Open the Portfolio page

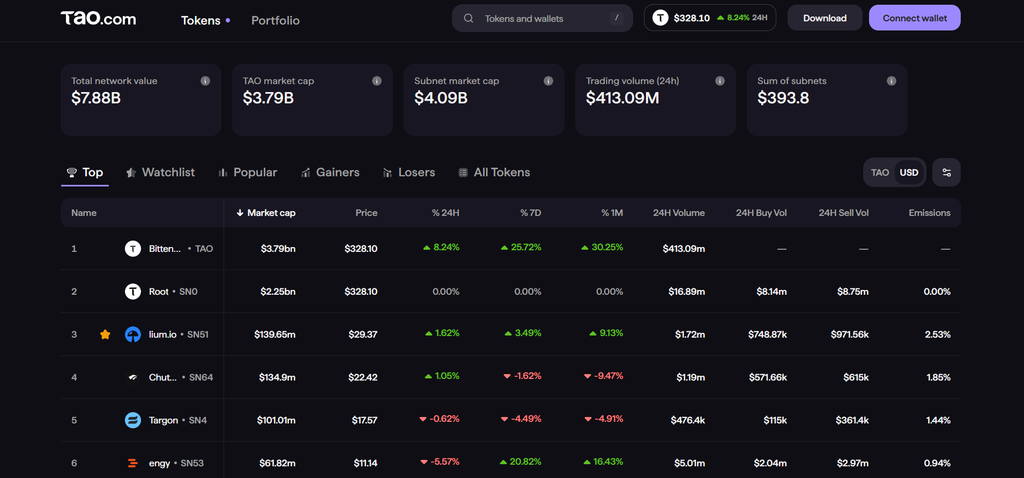click(x=276, y=20)
